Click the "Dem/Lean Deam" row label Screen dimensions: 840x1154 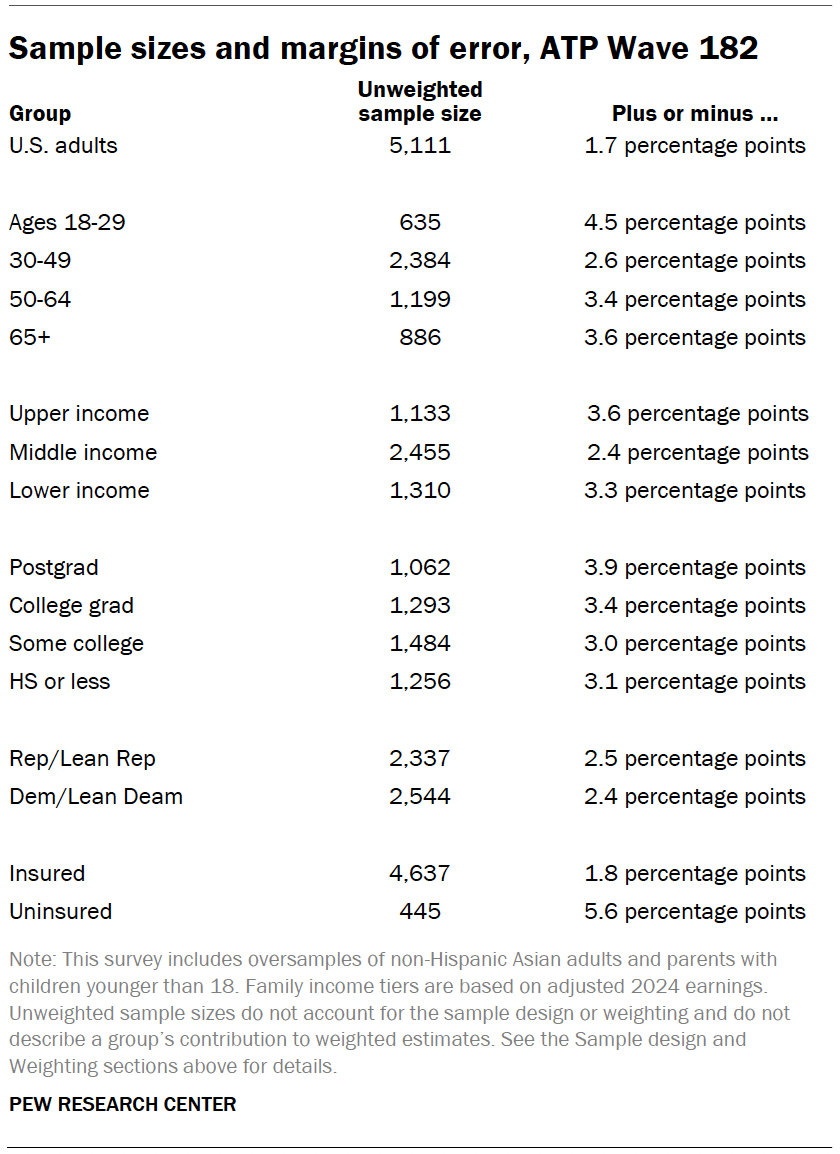point(96,797)
